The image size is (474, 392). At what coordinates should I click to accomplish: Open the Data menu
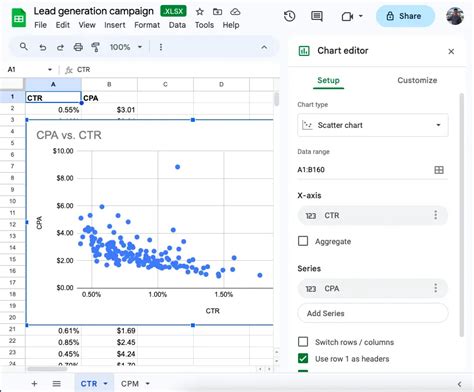[x=177, y=25]
